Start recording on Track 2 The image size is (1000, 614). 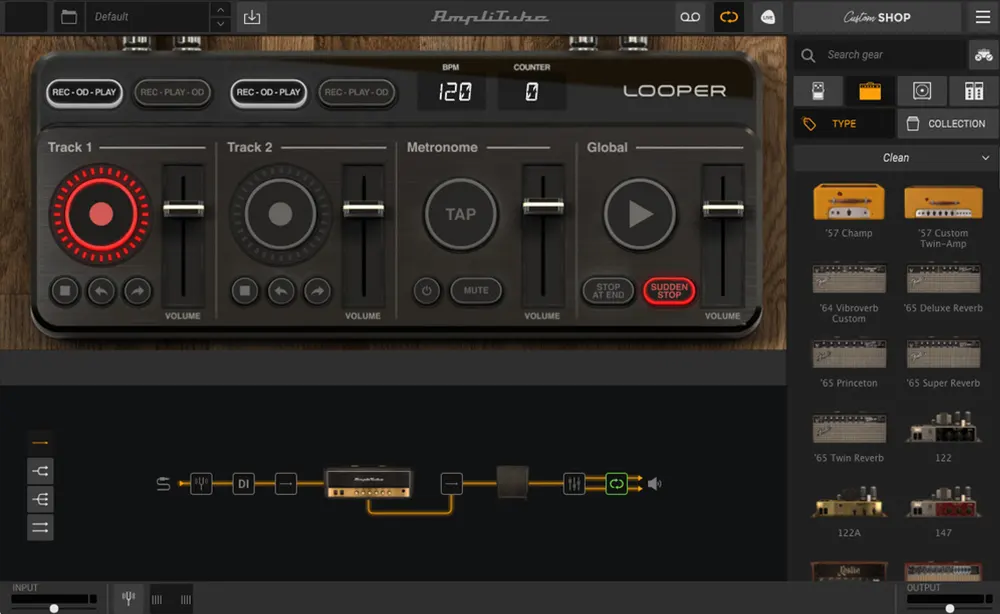[x=280, y=214]
